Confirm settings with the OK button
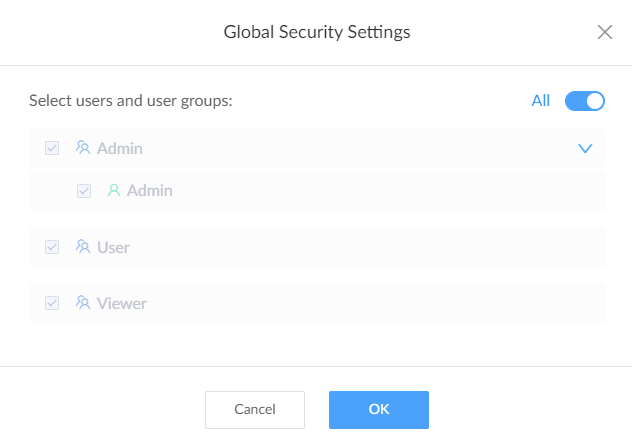This screenshot has width=632, height=447. 379,410
